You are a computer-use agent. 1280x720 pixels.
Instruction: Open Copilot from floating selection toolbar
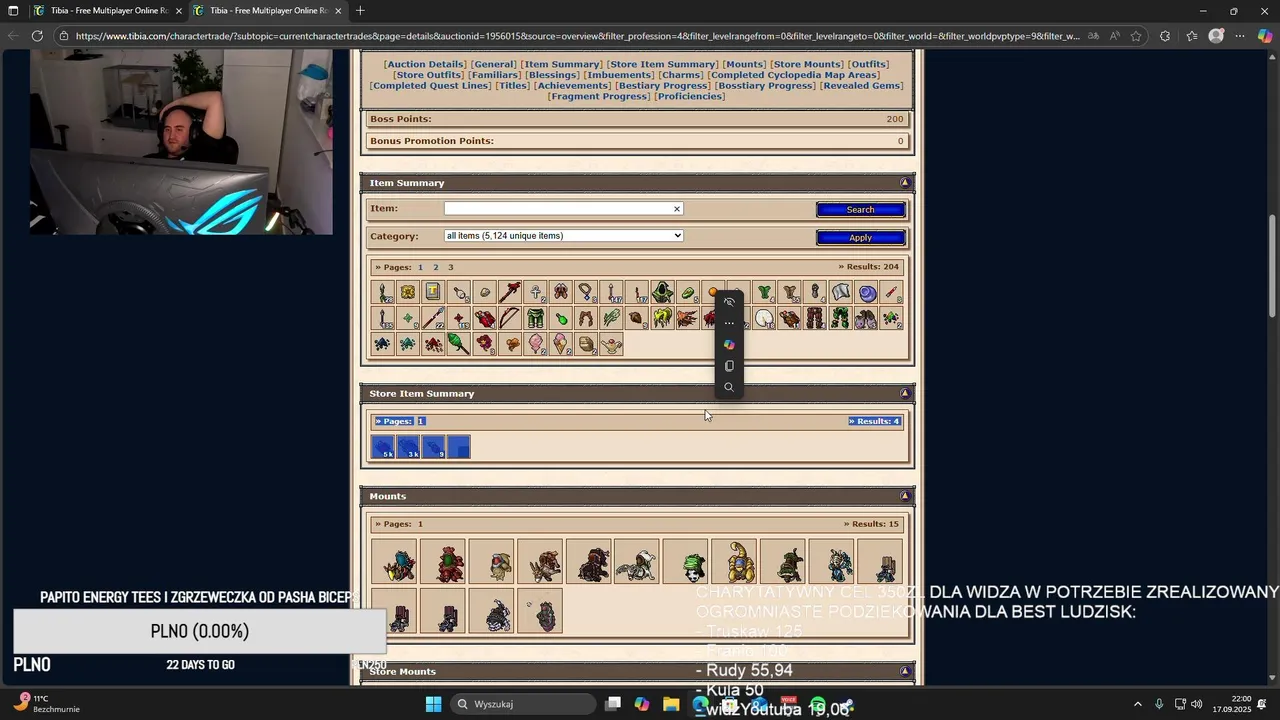point(729,345)
